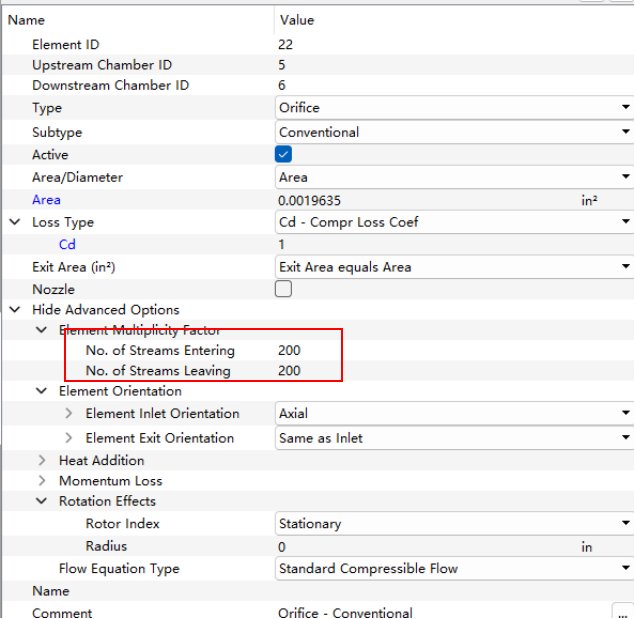The image size is (635, 619).
Task: Enable the Nozzle checkbox
Action: click(x=284, y=289)
